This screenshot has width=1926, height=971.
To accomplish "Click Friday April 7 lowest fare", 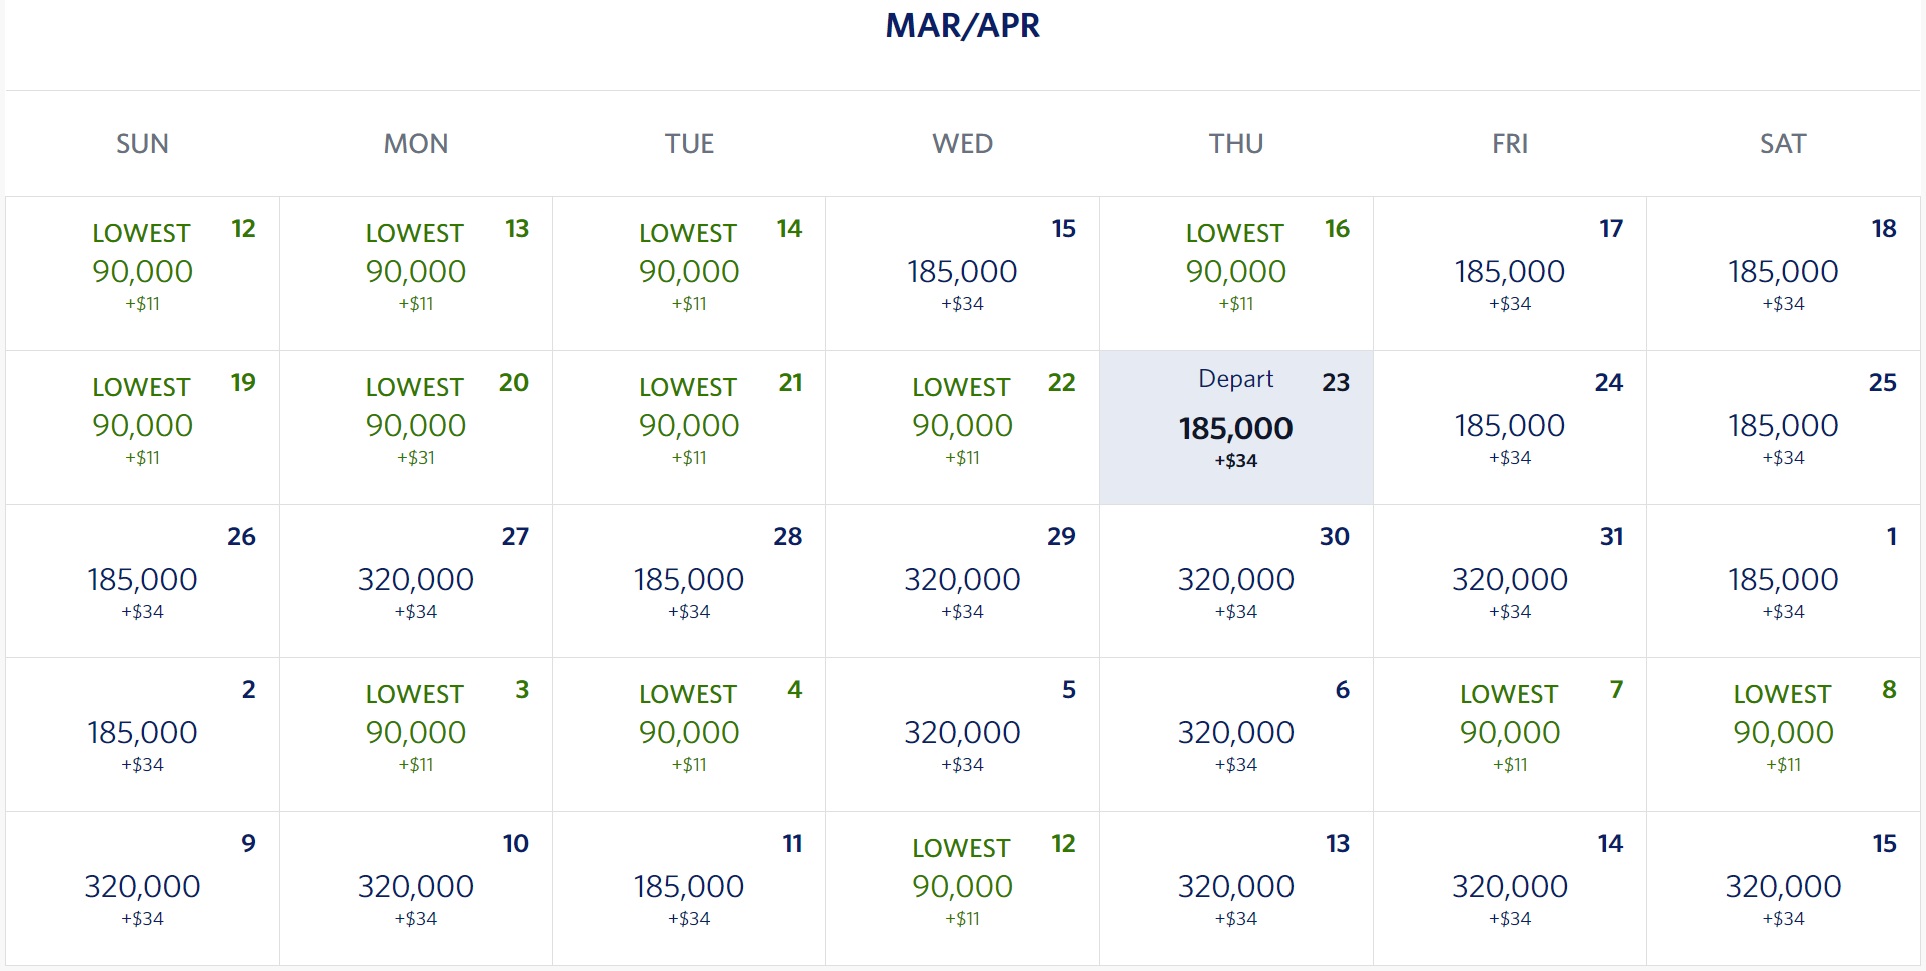I will click(x=1510, y=734).
